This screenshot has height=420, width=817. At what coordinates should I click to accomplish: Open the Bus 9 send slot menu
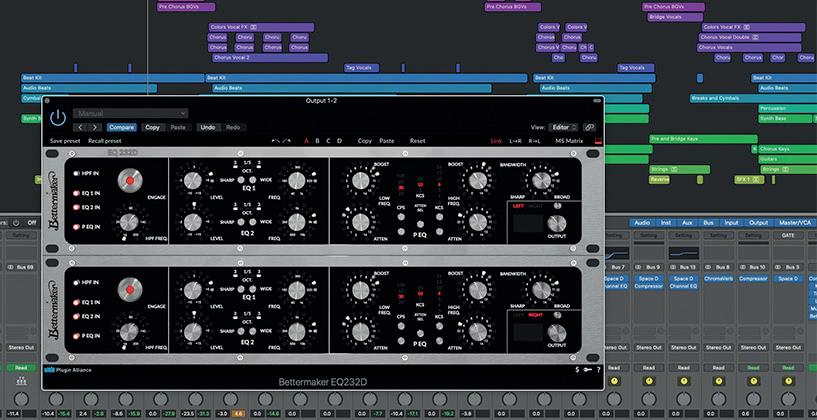coord(649,267)
